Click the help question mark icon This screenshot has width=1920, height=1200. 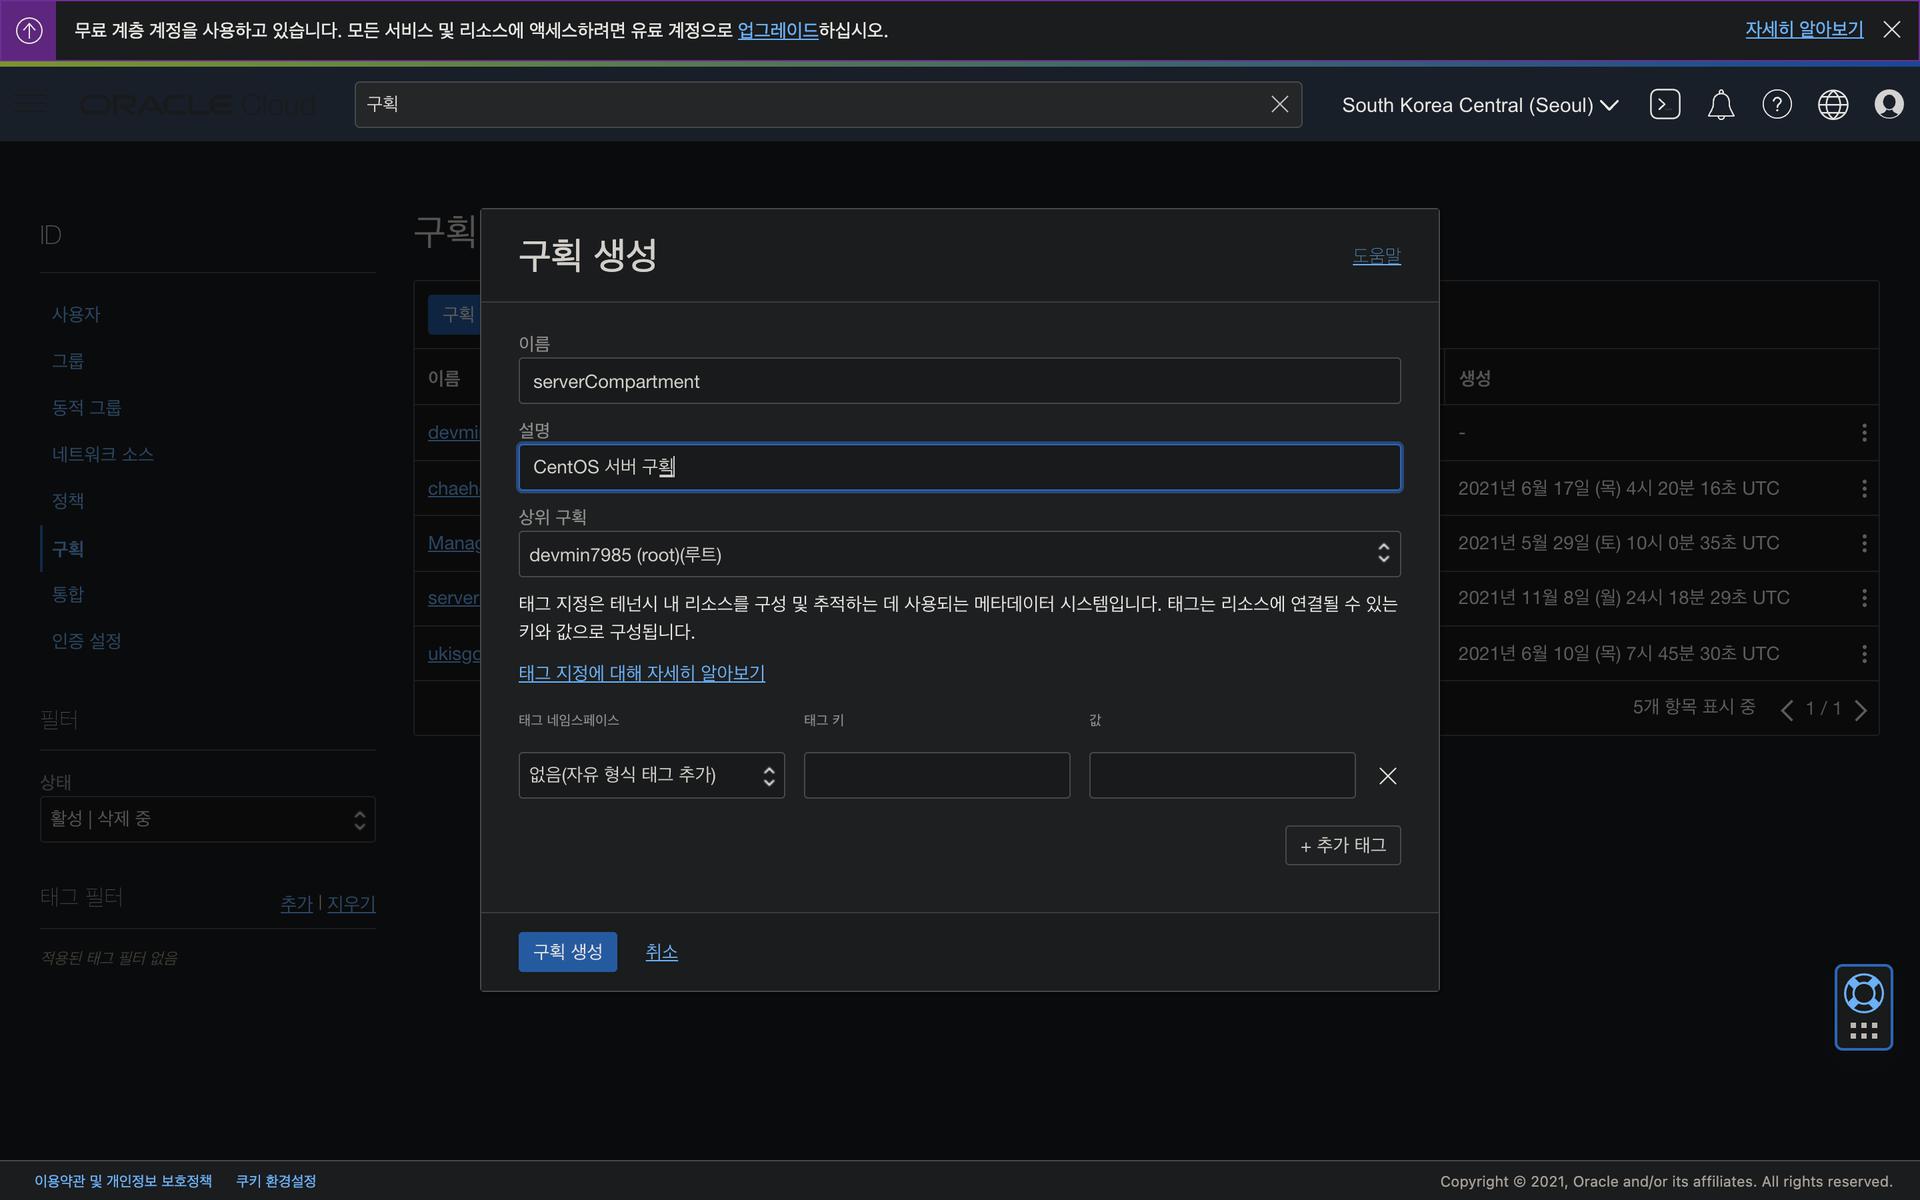coord(1776,104)
